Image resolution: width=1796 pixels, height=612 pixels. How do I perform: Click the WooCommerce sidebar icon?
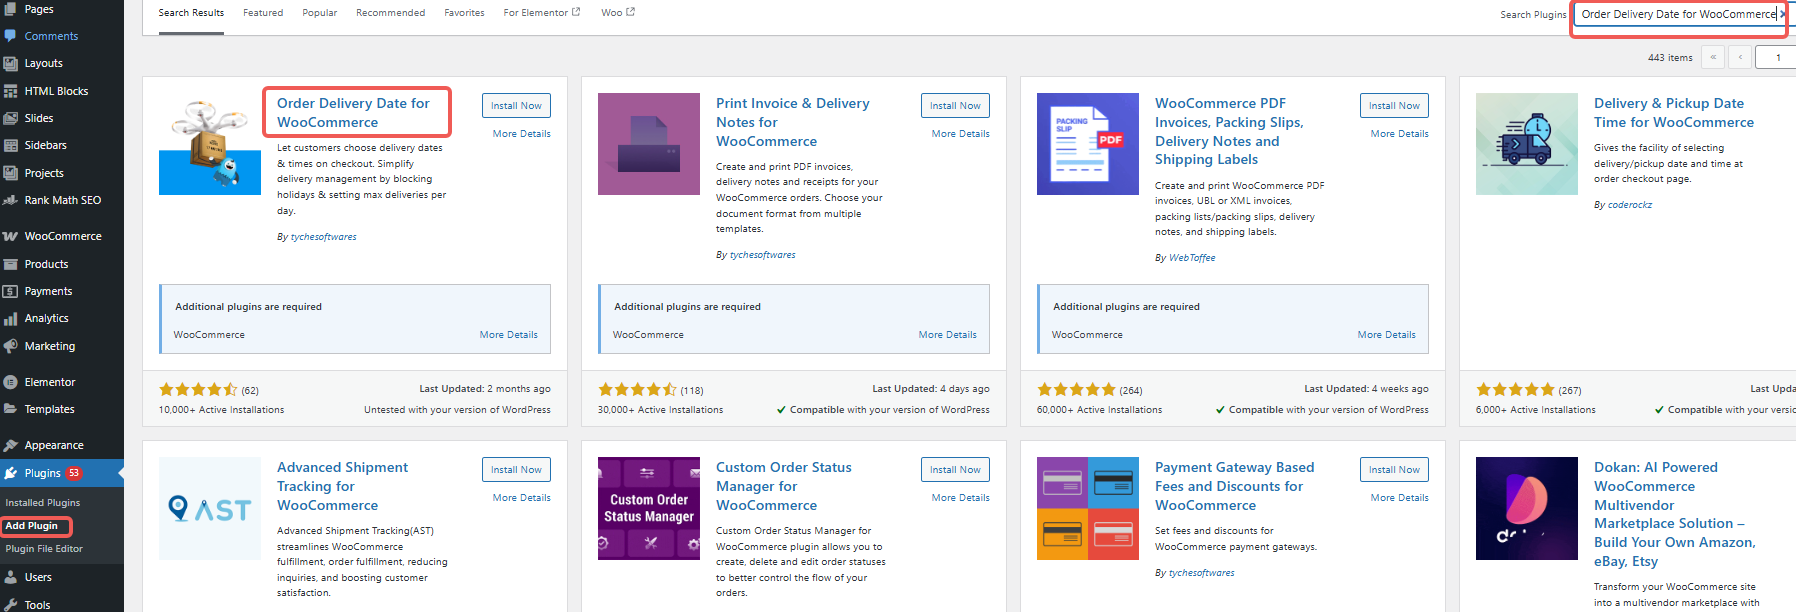pyautogui.click(x=11, y=237)
